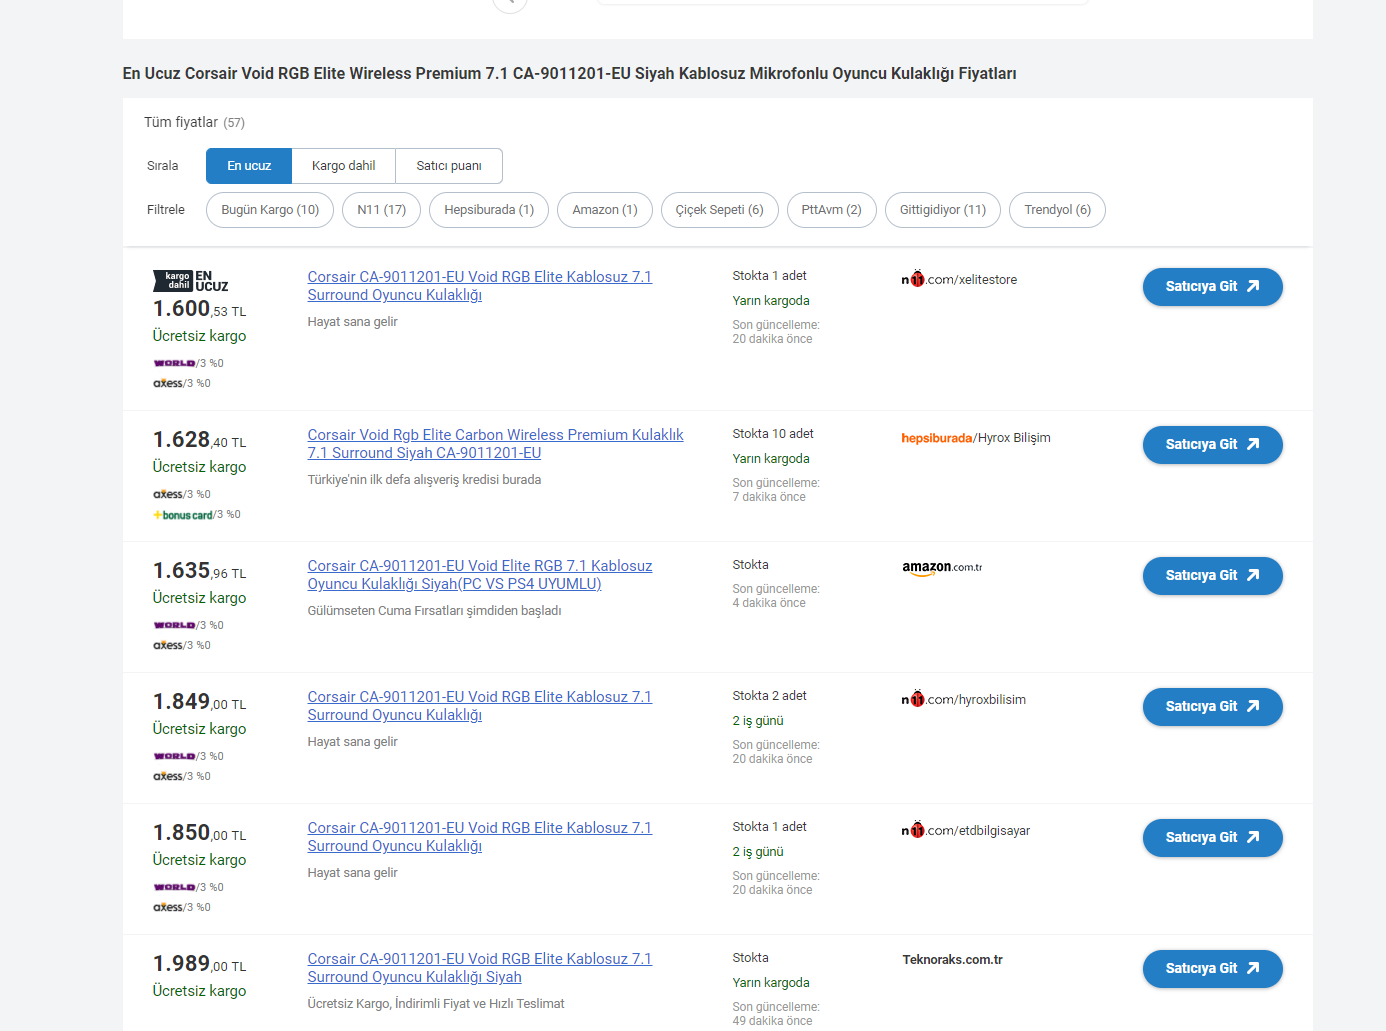The image size is (1386, 1031).
Task: Filter by N11 (17) sellers
Action: [x=381, y=210]
